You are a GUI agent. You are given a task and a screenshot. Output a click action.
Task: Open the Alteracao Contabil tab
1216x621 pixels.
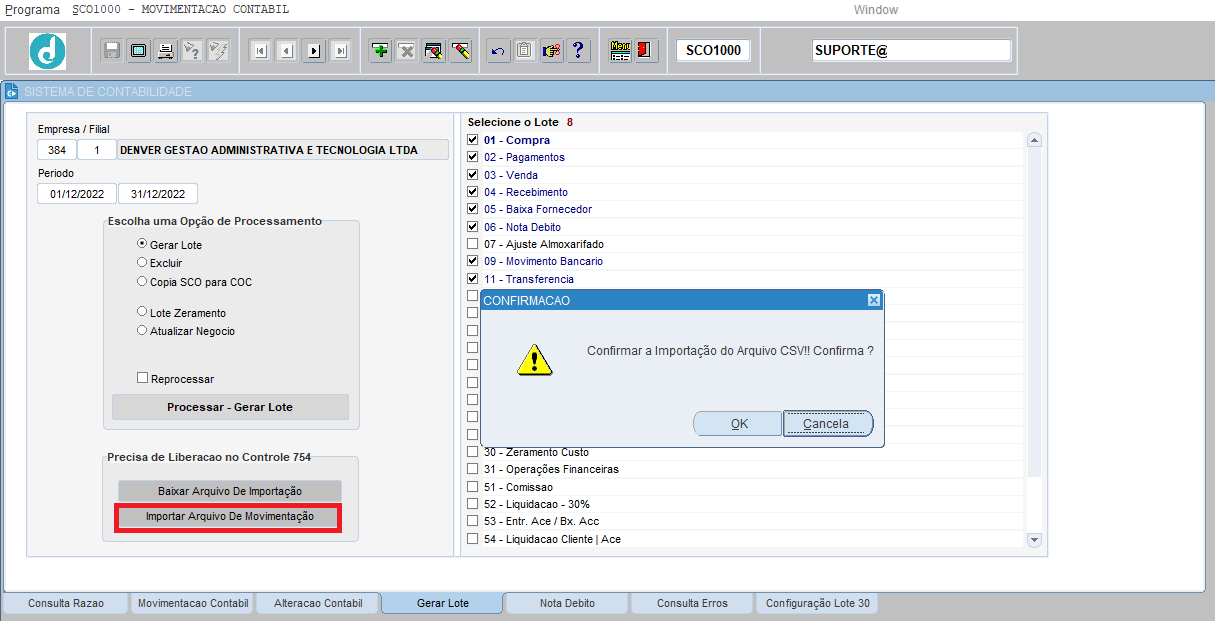pyautogui.click(x=319, y=603)
